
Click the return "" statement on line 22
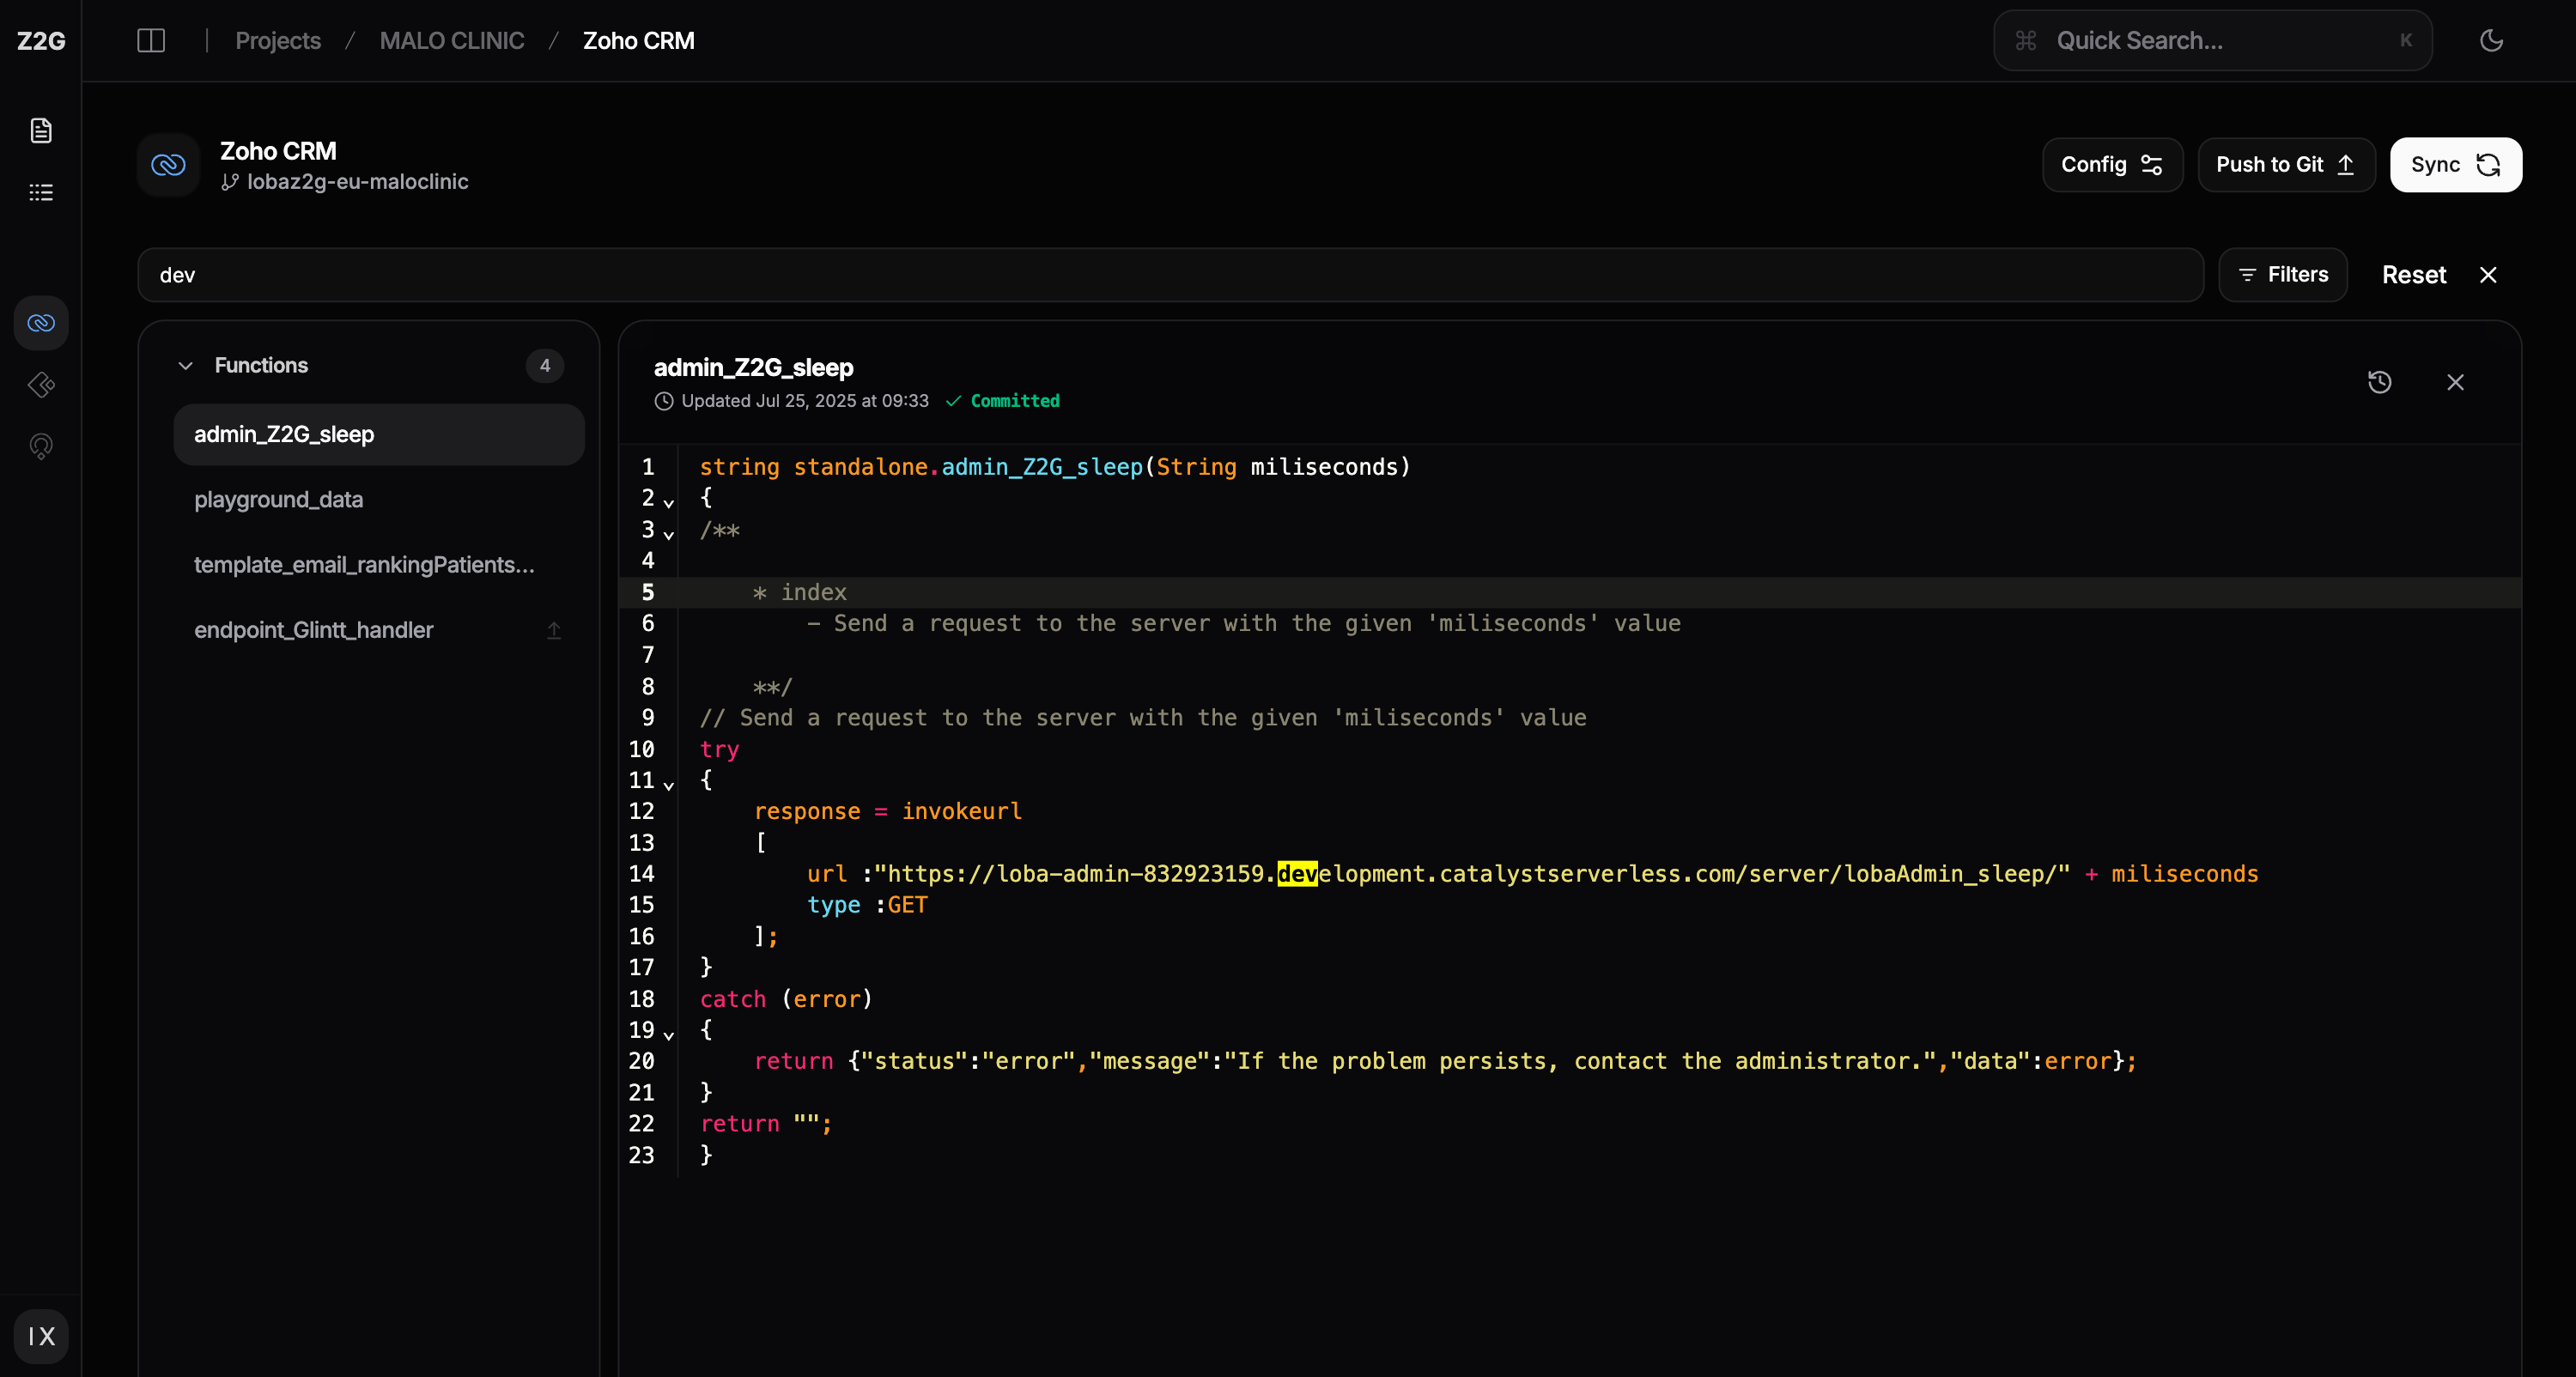click(765, 1124)
